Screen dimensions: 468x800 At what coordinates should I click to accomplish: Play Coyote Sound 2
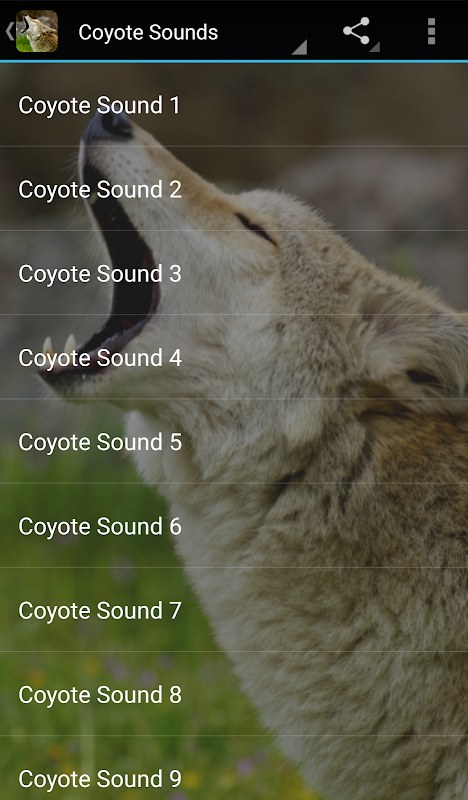pyautogui.click(x=234, y=189)
